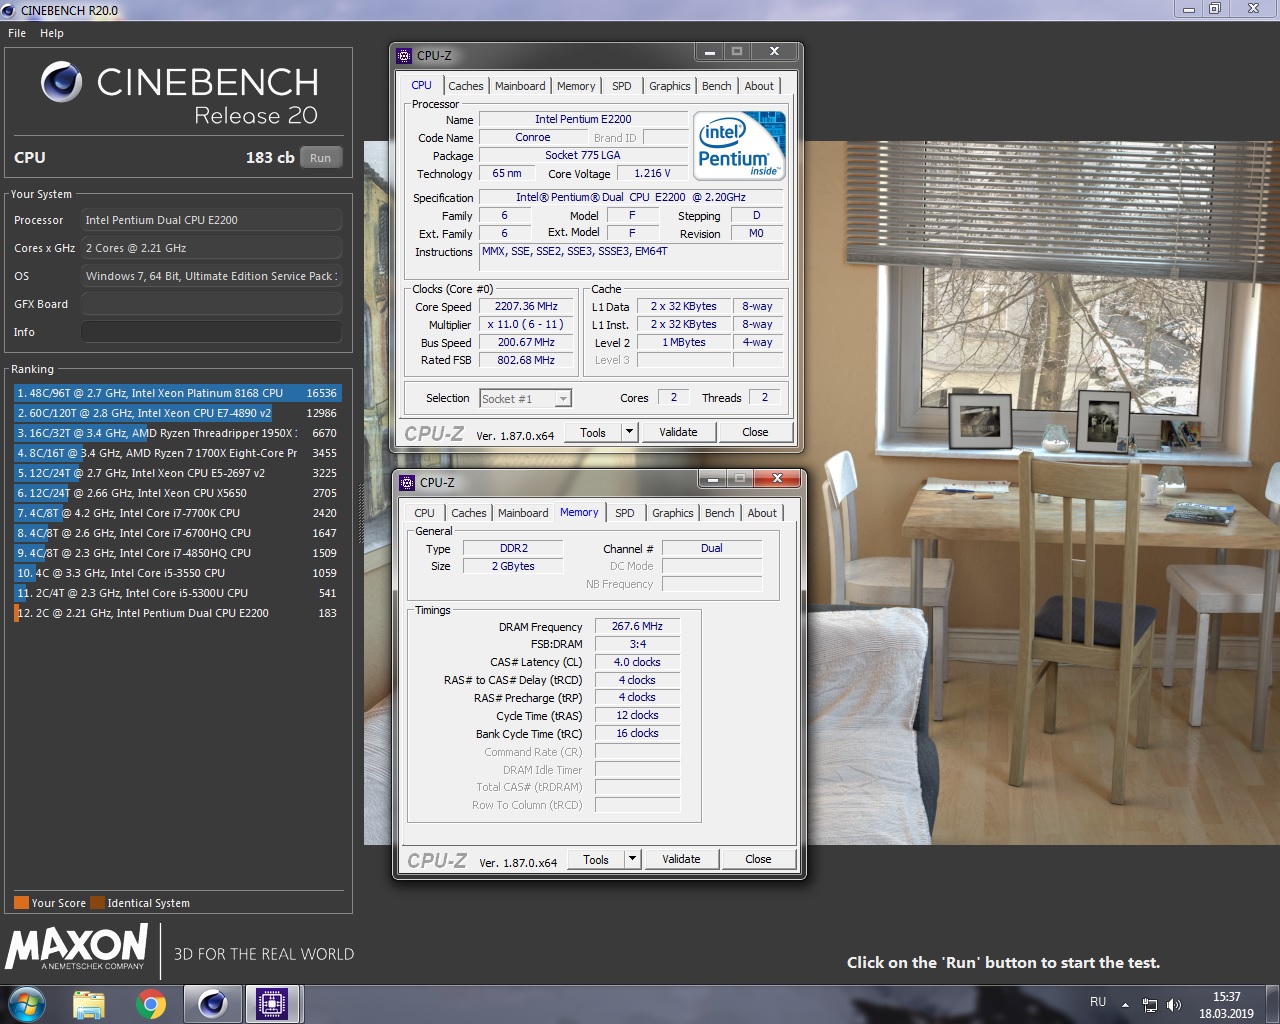Click Tools button in lower CPU-Z
Viewport: 1280px width, 1024px height.
tap(596, 859)
